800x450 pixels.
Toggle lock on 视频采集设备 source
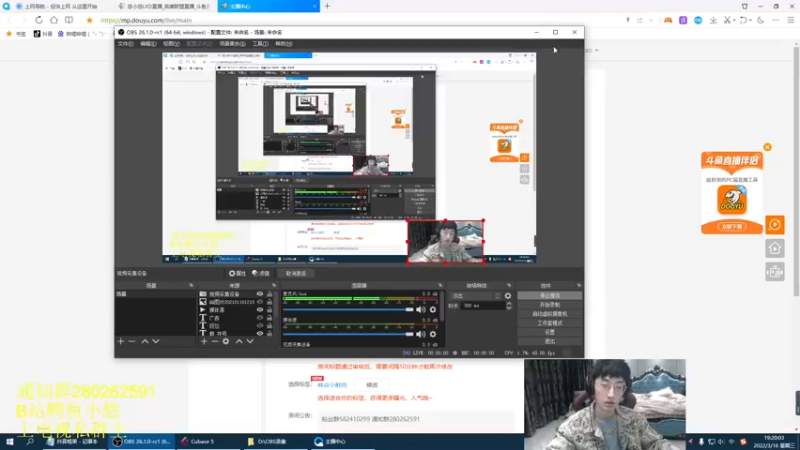click(269, 294)
